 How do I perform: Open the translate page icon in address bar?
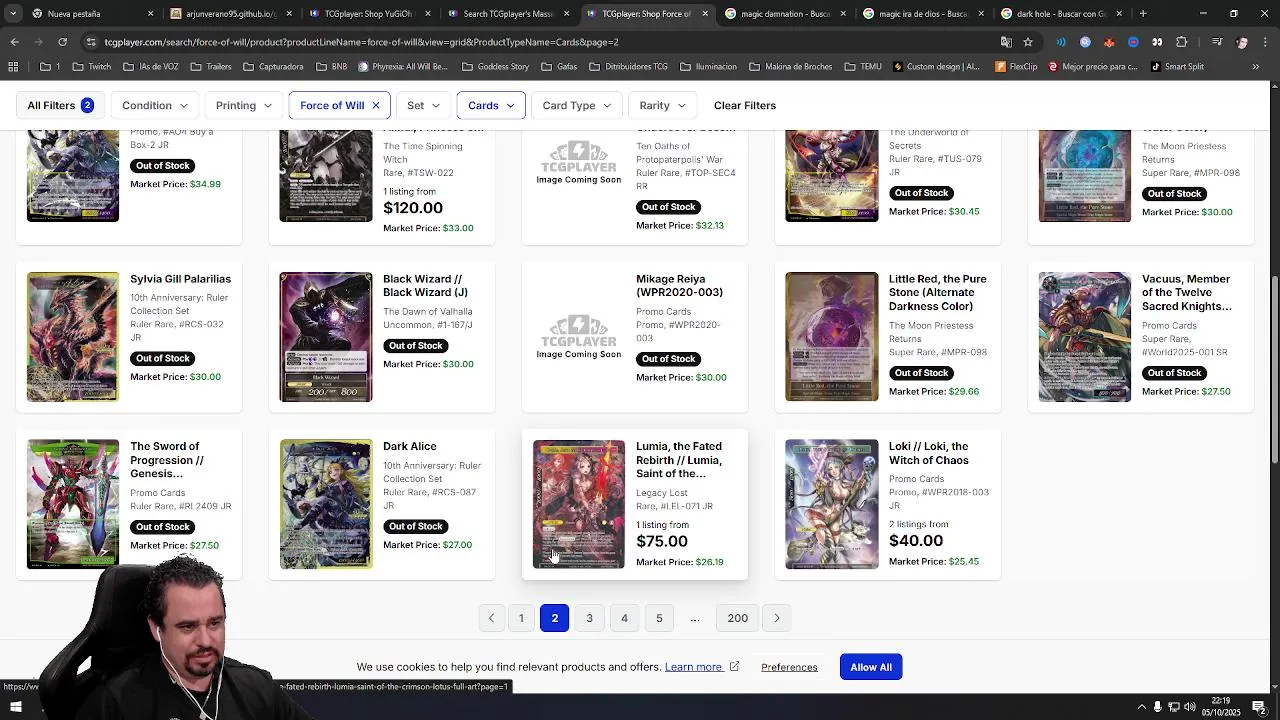pyautogui.click(x=1006, y=42)
